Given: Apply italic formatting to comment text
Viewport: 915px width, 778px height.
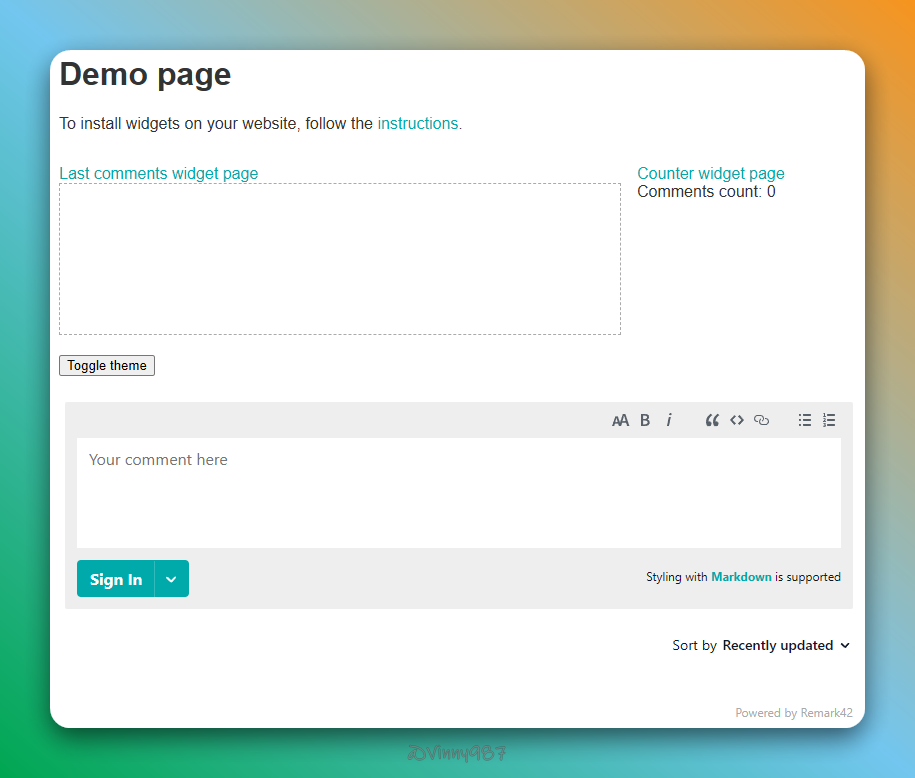Looking at the screenshot, I should [x=669, y=420].
